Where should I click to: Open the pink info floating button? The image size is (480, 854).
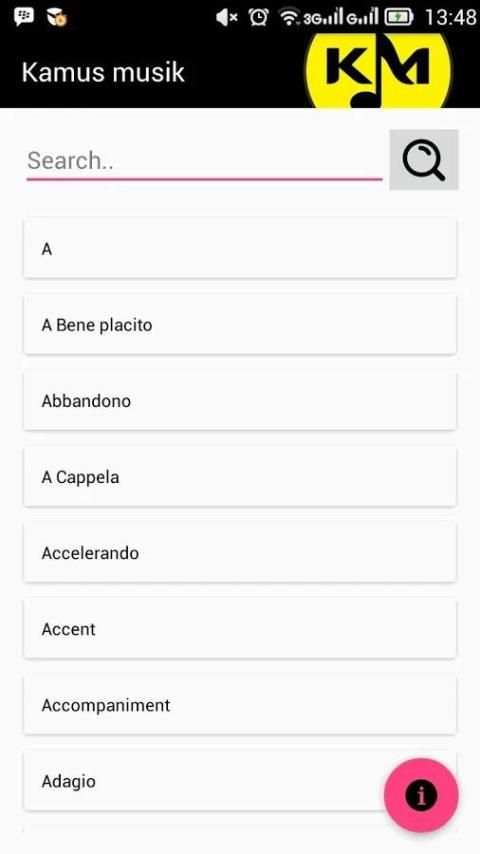click(x=421, y=795)
